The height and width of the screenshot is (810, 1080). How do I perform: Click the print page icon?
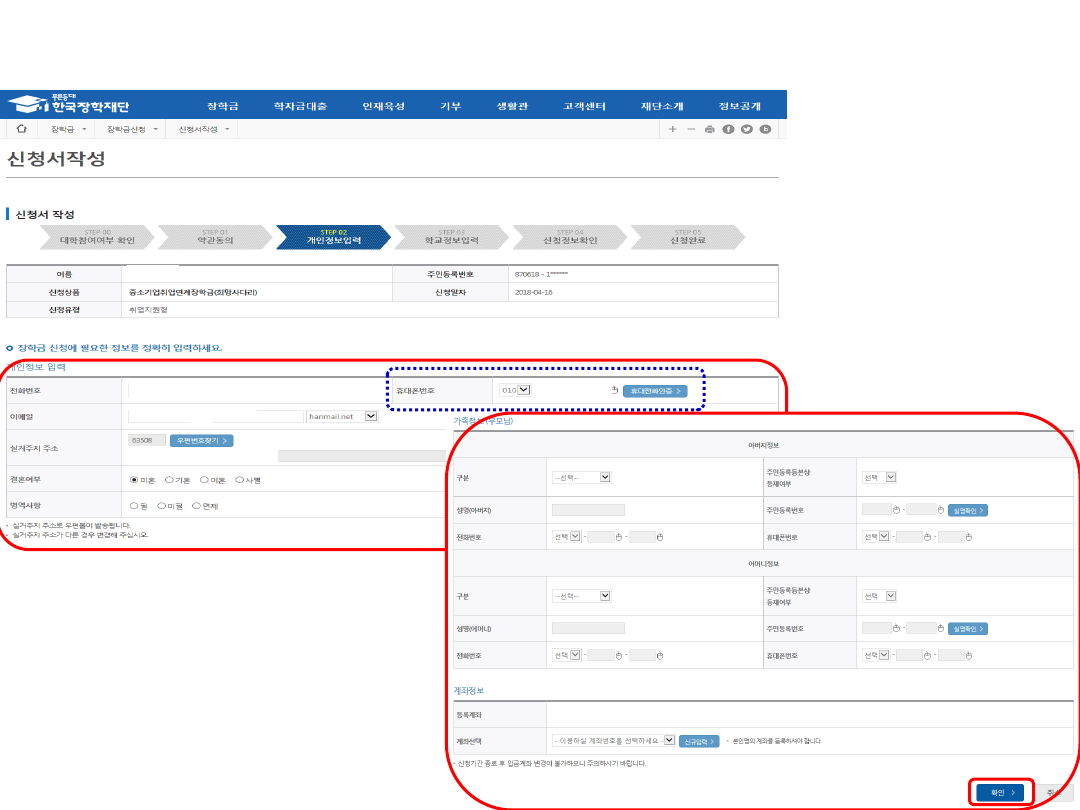click(710, 129)
